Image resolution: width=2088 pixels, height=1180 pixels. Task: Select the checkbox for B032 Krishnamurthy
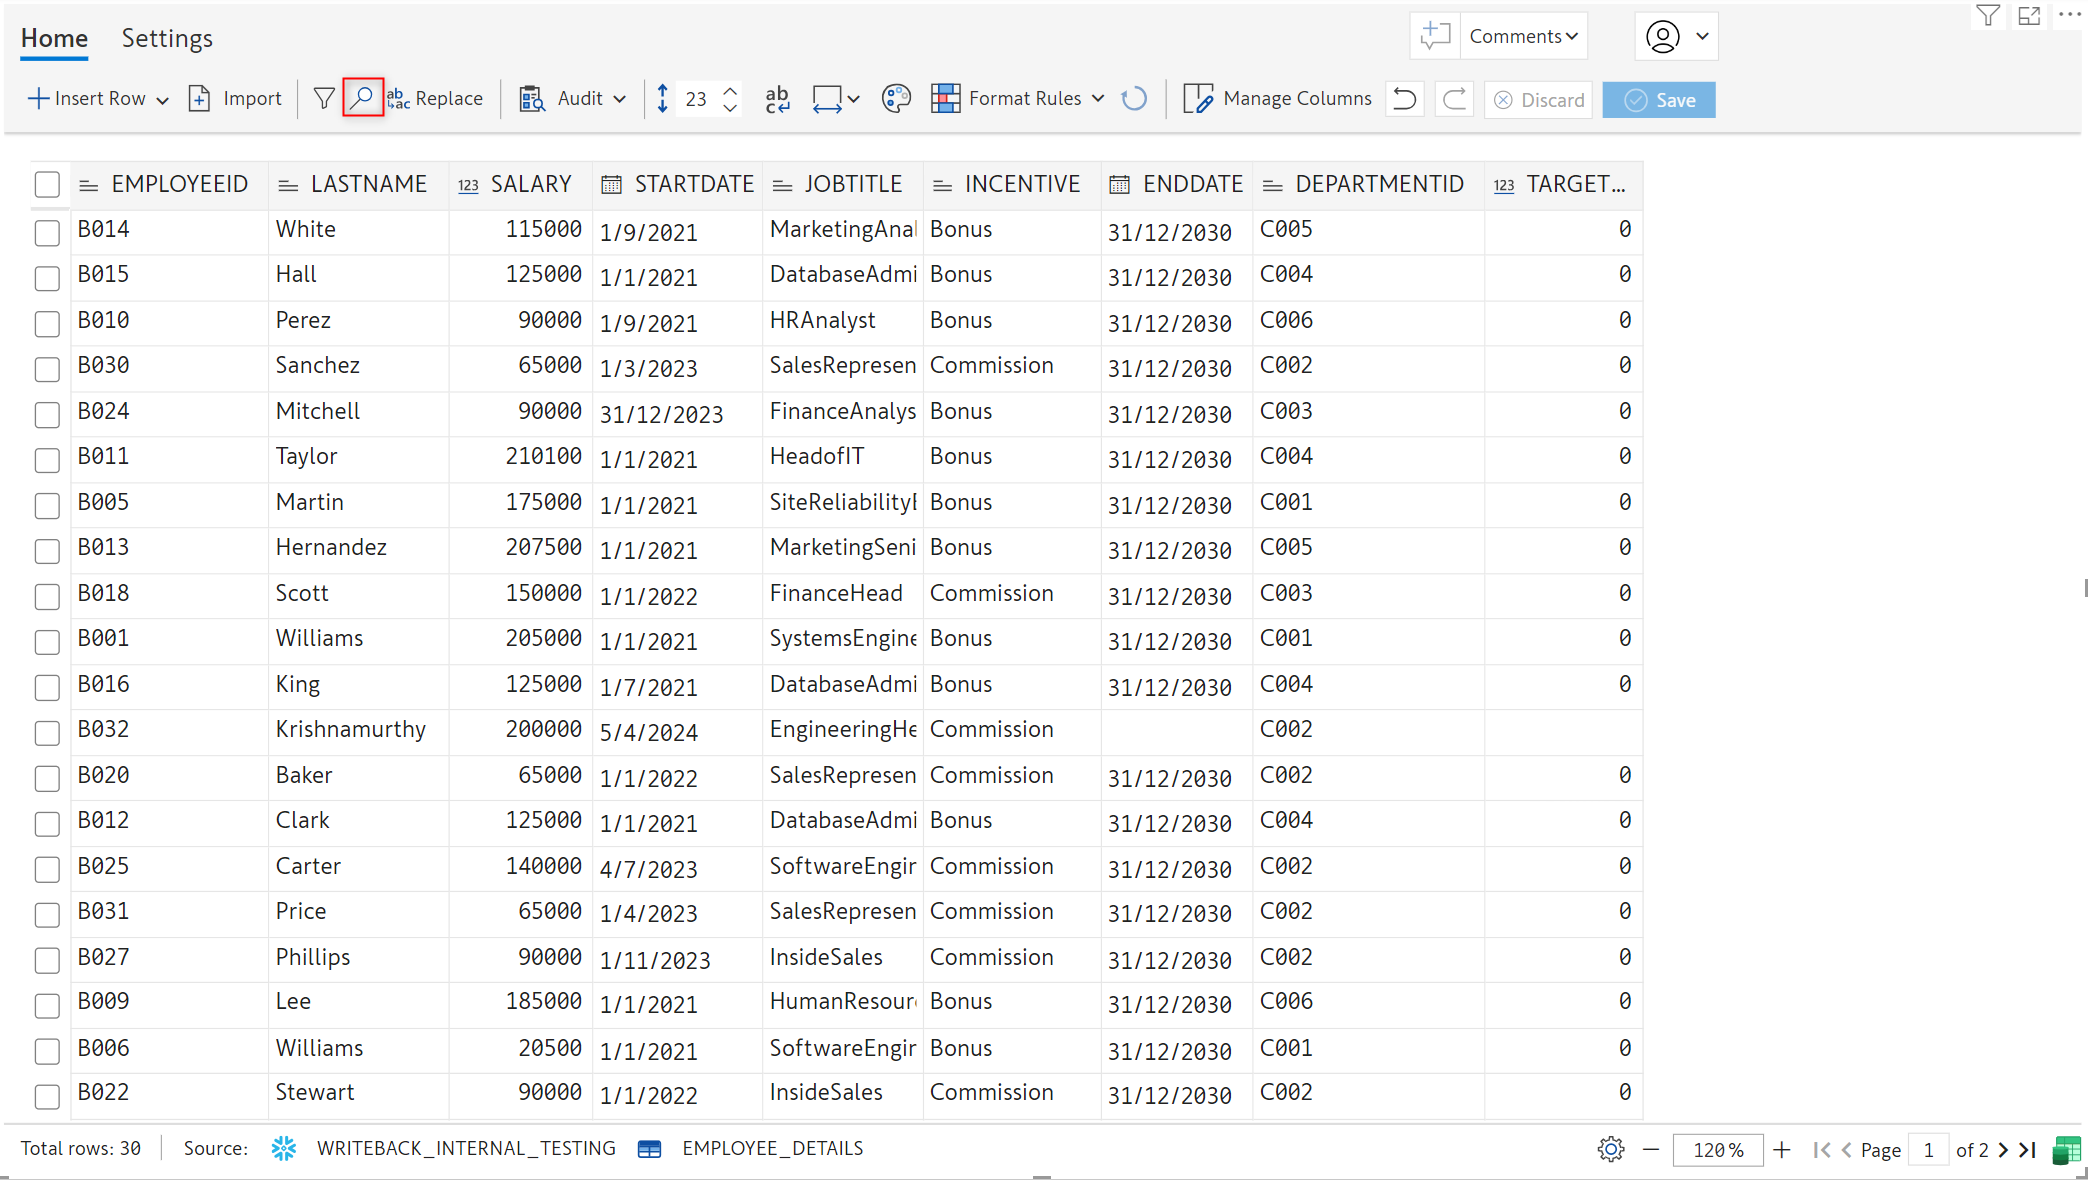(47, 733)
